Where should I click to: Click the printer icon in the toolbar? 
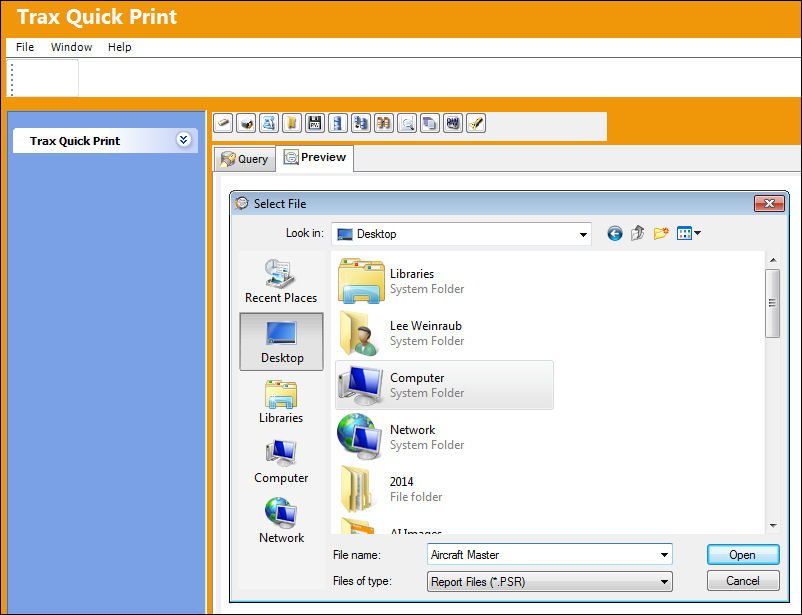pyautogui.click(x=246, y=123)
